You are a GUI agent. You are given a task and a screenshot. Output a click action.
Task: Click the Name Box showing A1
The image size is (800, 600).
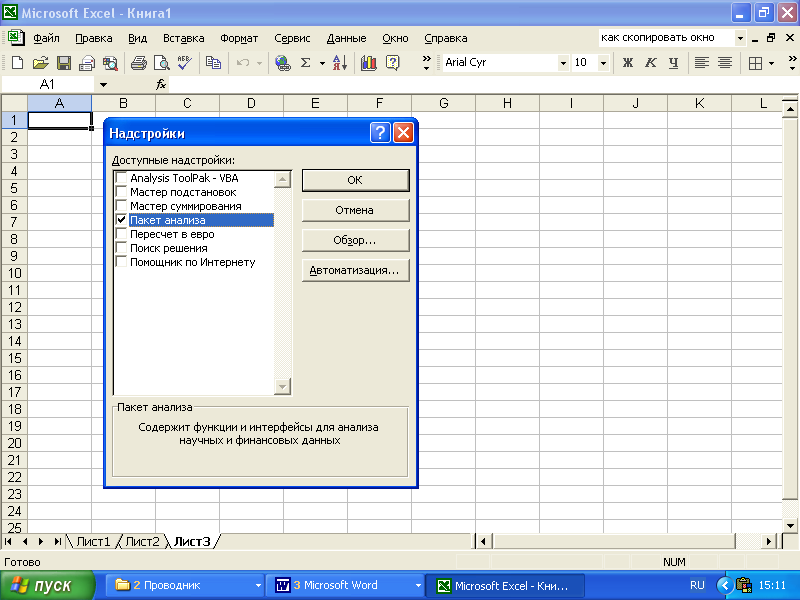click(49, 85)
